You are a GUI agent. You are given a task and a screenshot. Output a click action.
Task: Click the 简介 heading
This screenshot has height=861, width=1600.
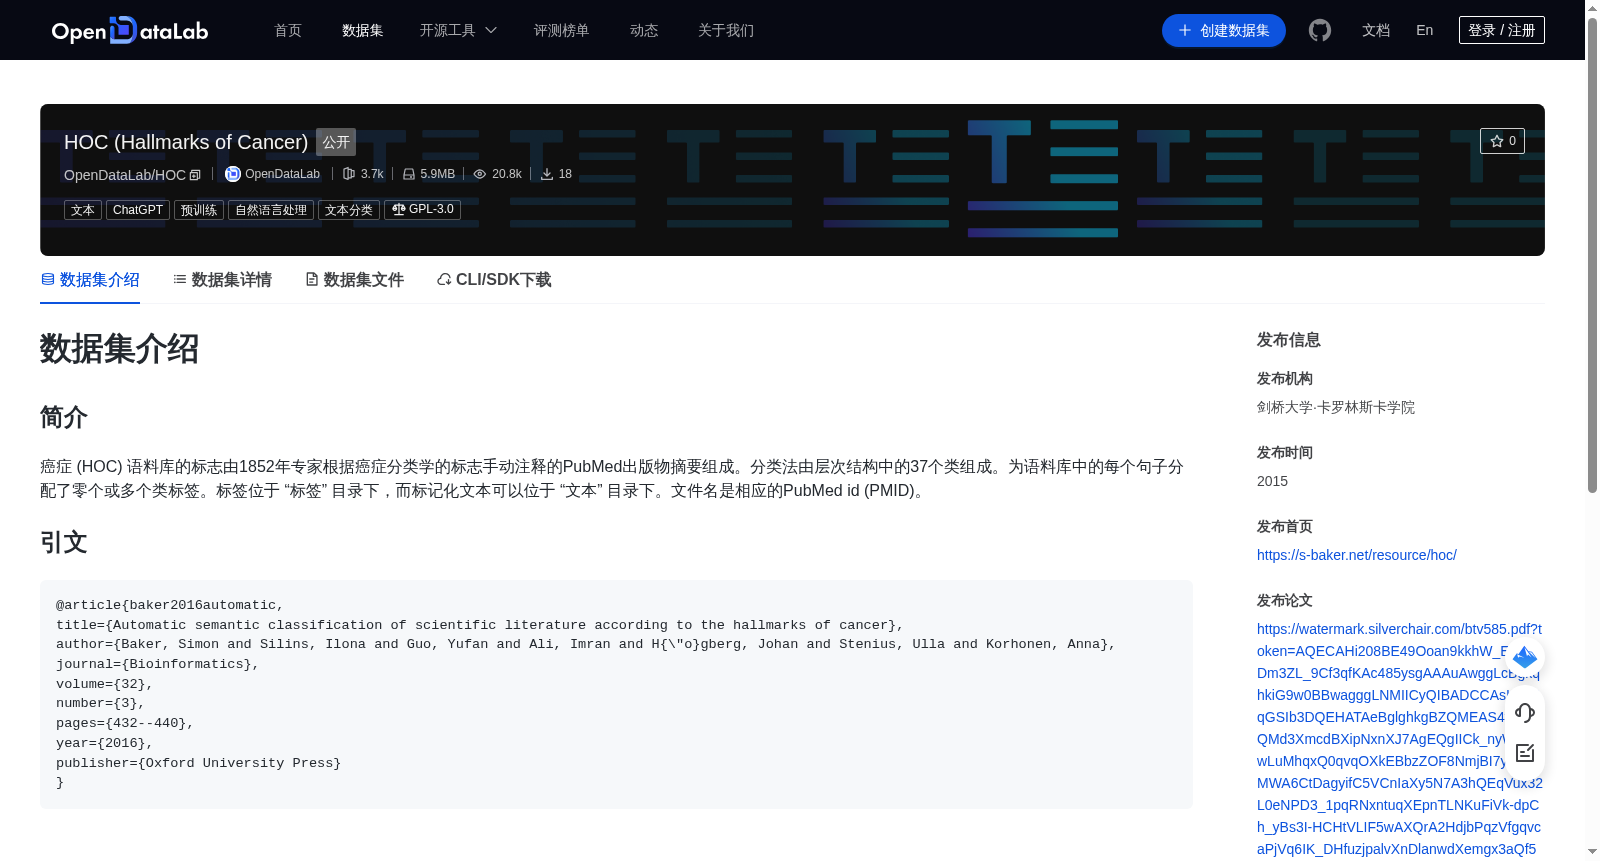(64, 417)
